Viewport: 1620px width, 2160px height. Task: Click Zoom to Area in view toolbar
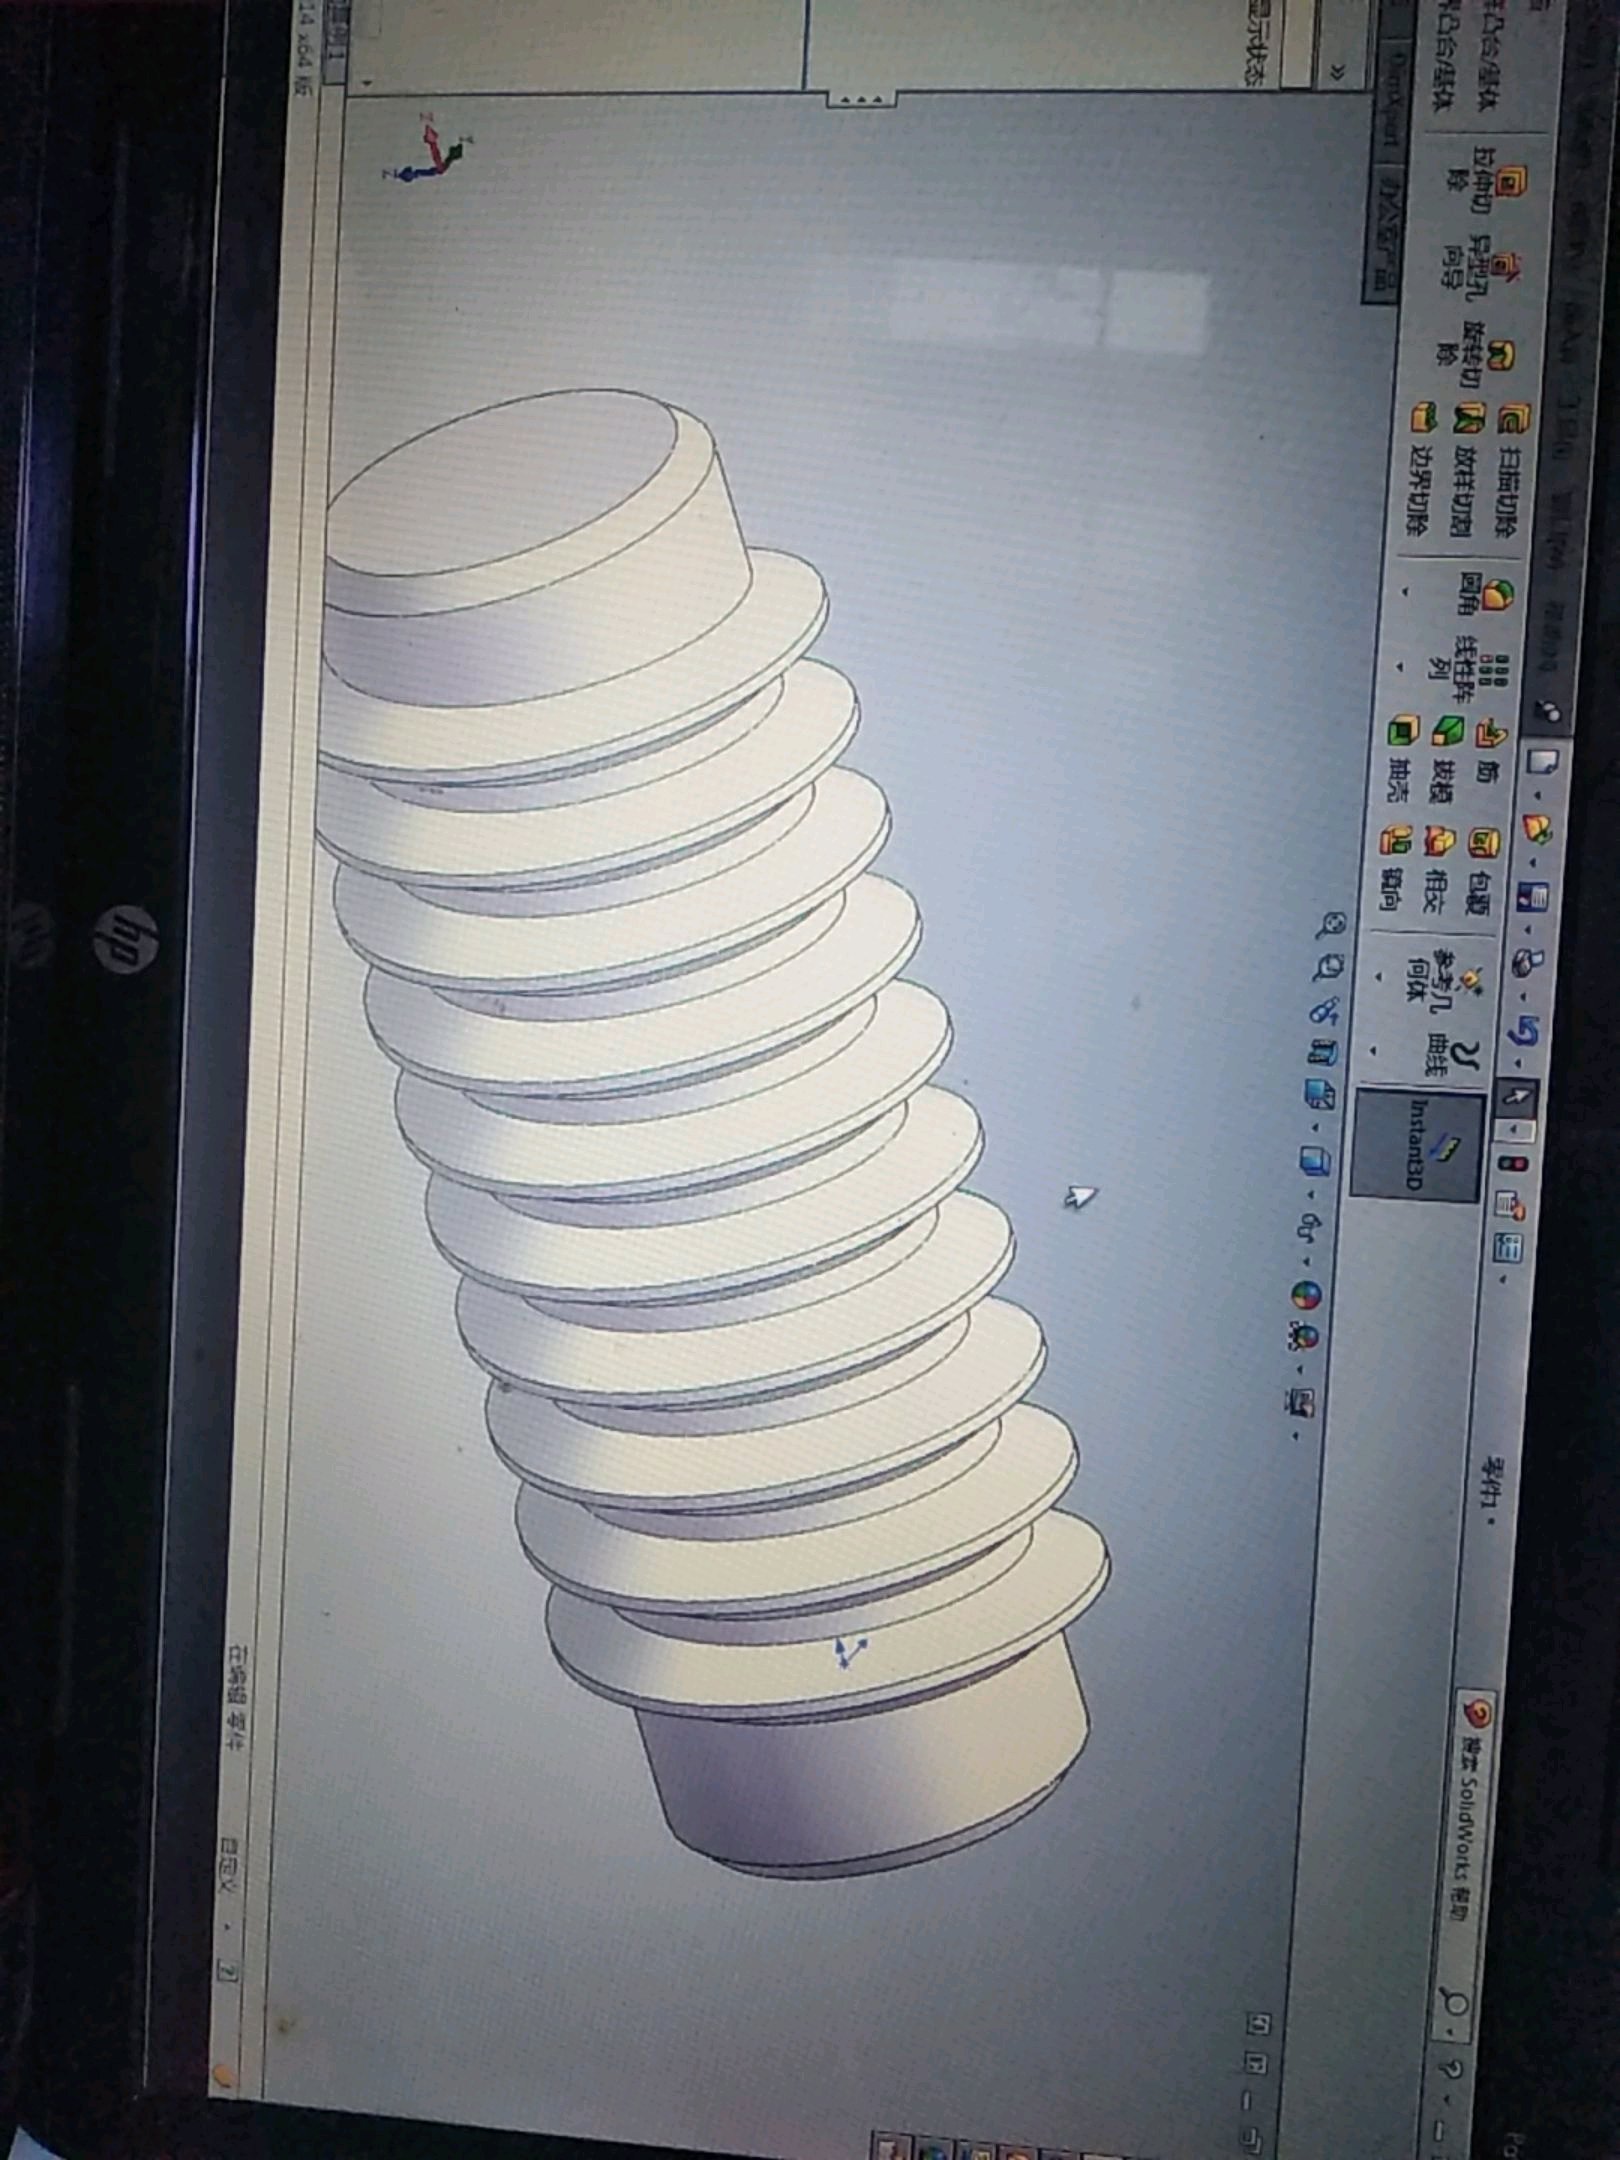click(1326, 966)
